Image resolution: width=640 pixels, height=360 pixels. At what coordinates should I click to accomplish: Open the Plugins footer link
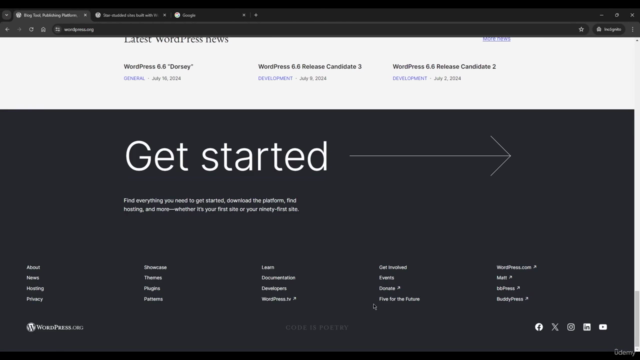tap(152, 288)
